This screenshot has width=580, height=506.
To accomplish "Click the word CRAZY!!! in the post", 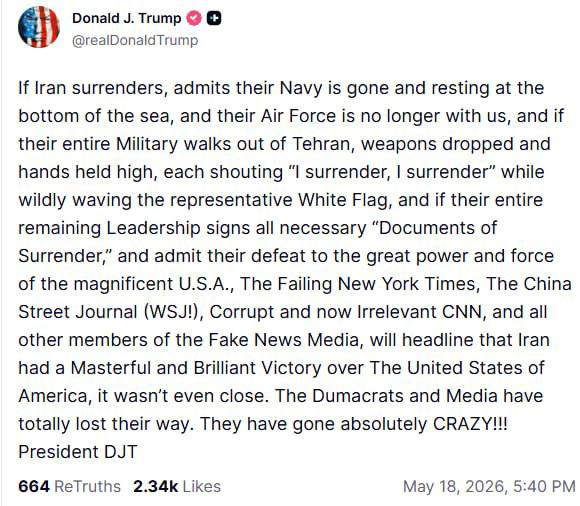I will coord(470,424).
